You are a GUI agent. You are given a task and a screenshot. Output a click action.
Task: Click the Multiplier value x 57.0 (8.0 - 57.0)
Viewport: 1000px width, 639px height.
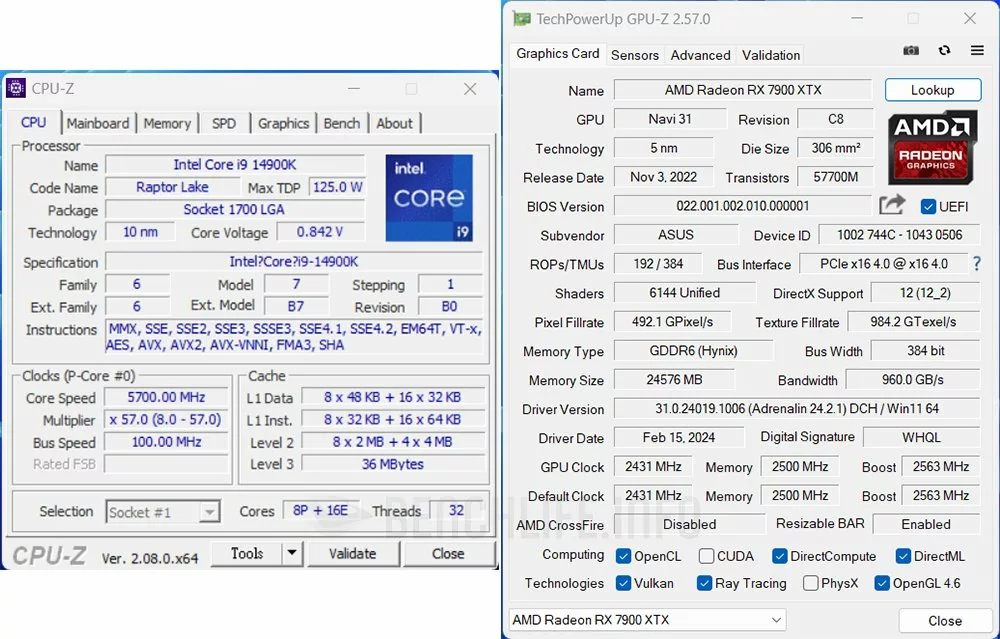click(166, 420)
